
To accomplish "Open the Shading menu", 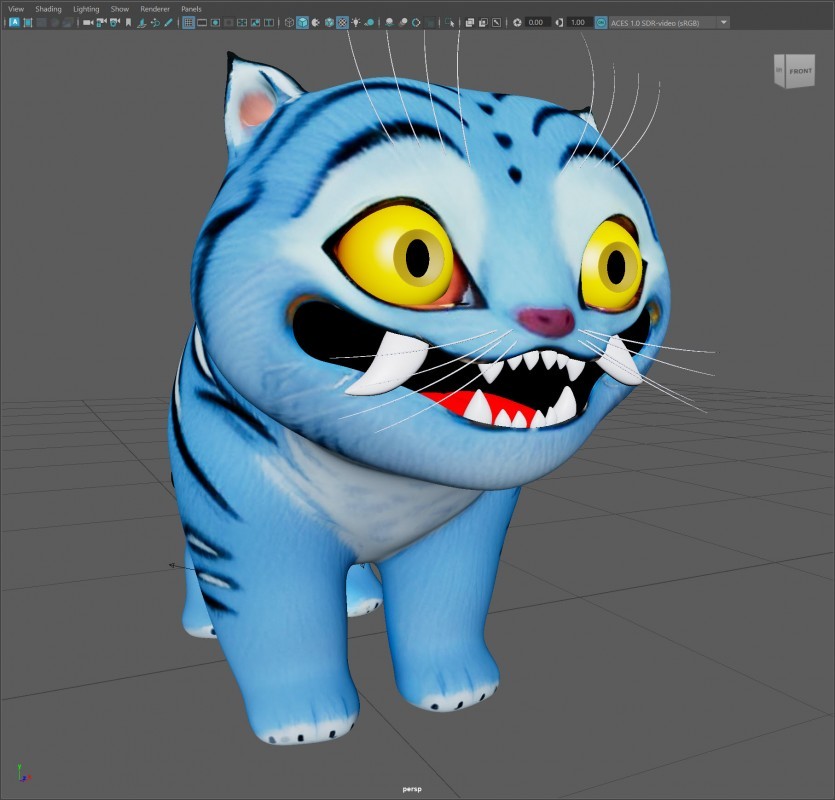I will 48,9.
